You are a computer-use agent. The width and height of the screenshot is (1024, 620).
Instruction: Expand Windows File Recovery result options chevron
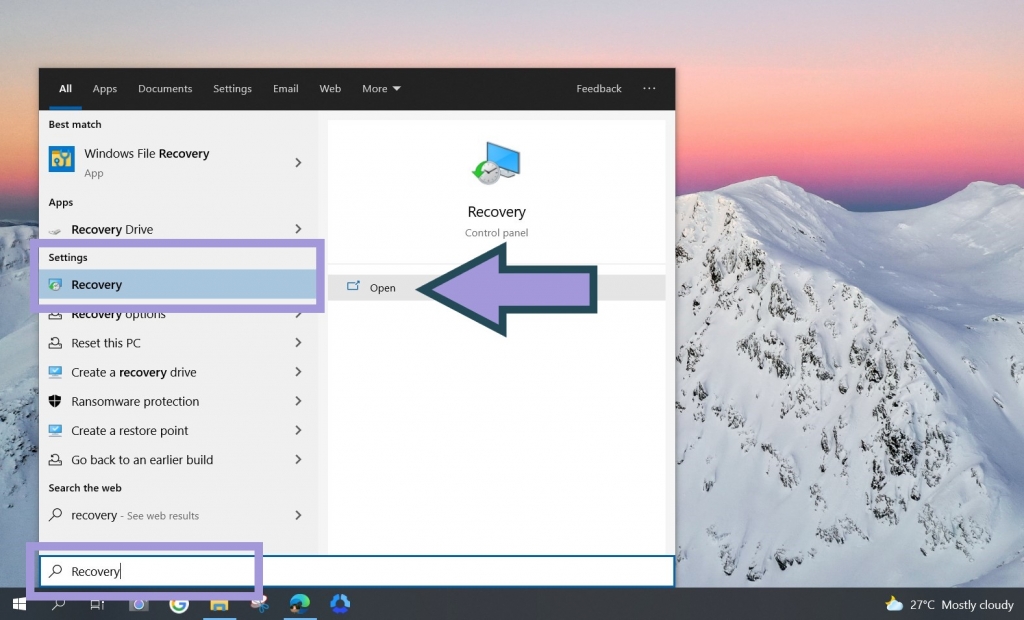click(x=297, y=162)
